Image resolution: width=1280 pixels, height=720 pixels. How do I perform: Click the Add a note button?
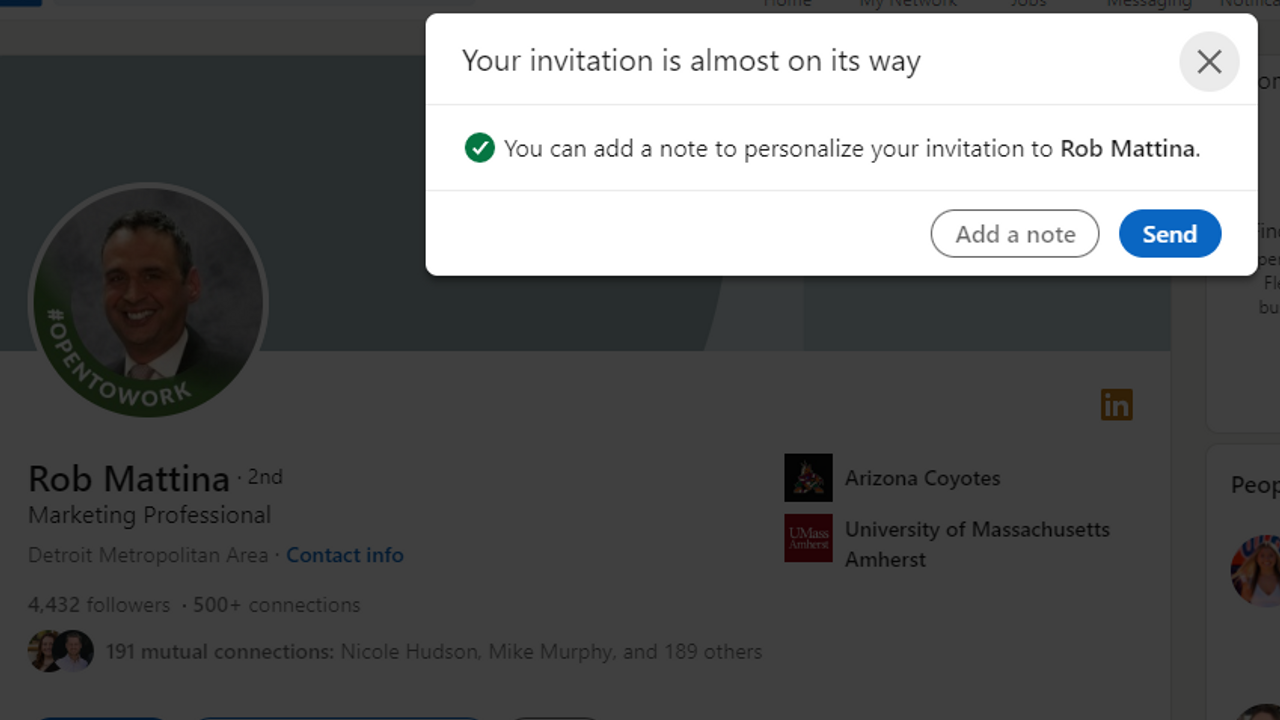[x=1014, y=234]
